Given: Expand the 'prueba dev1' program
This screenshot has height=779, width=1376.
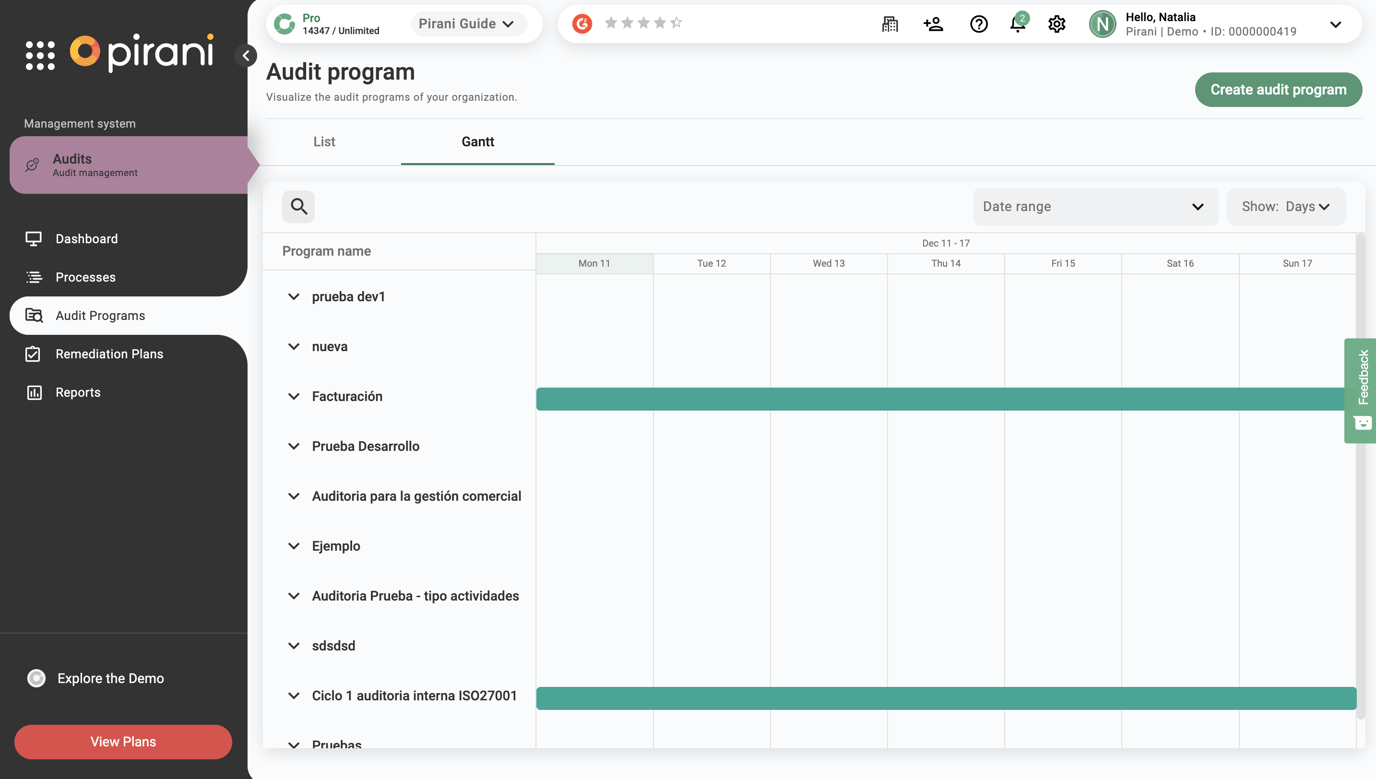Looking at the screenshot, I should (x=293, y=296).
